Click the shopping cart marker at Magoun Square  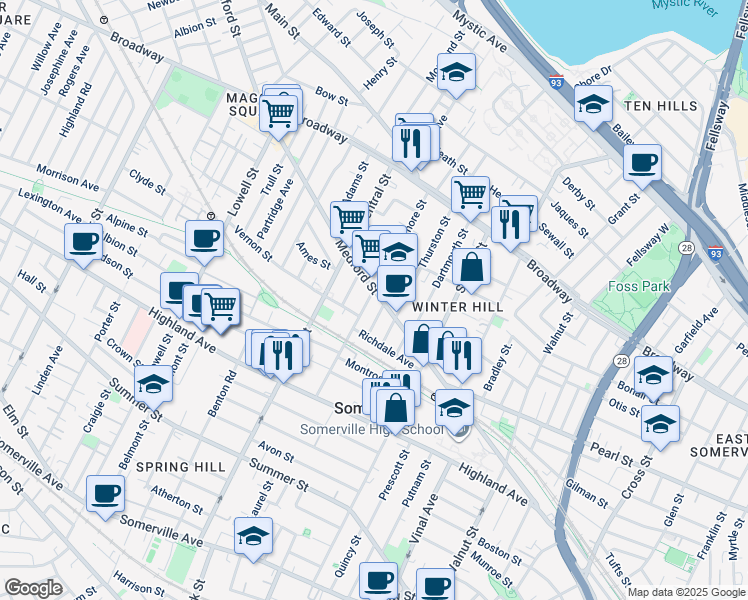[x=279, y=111]
